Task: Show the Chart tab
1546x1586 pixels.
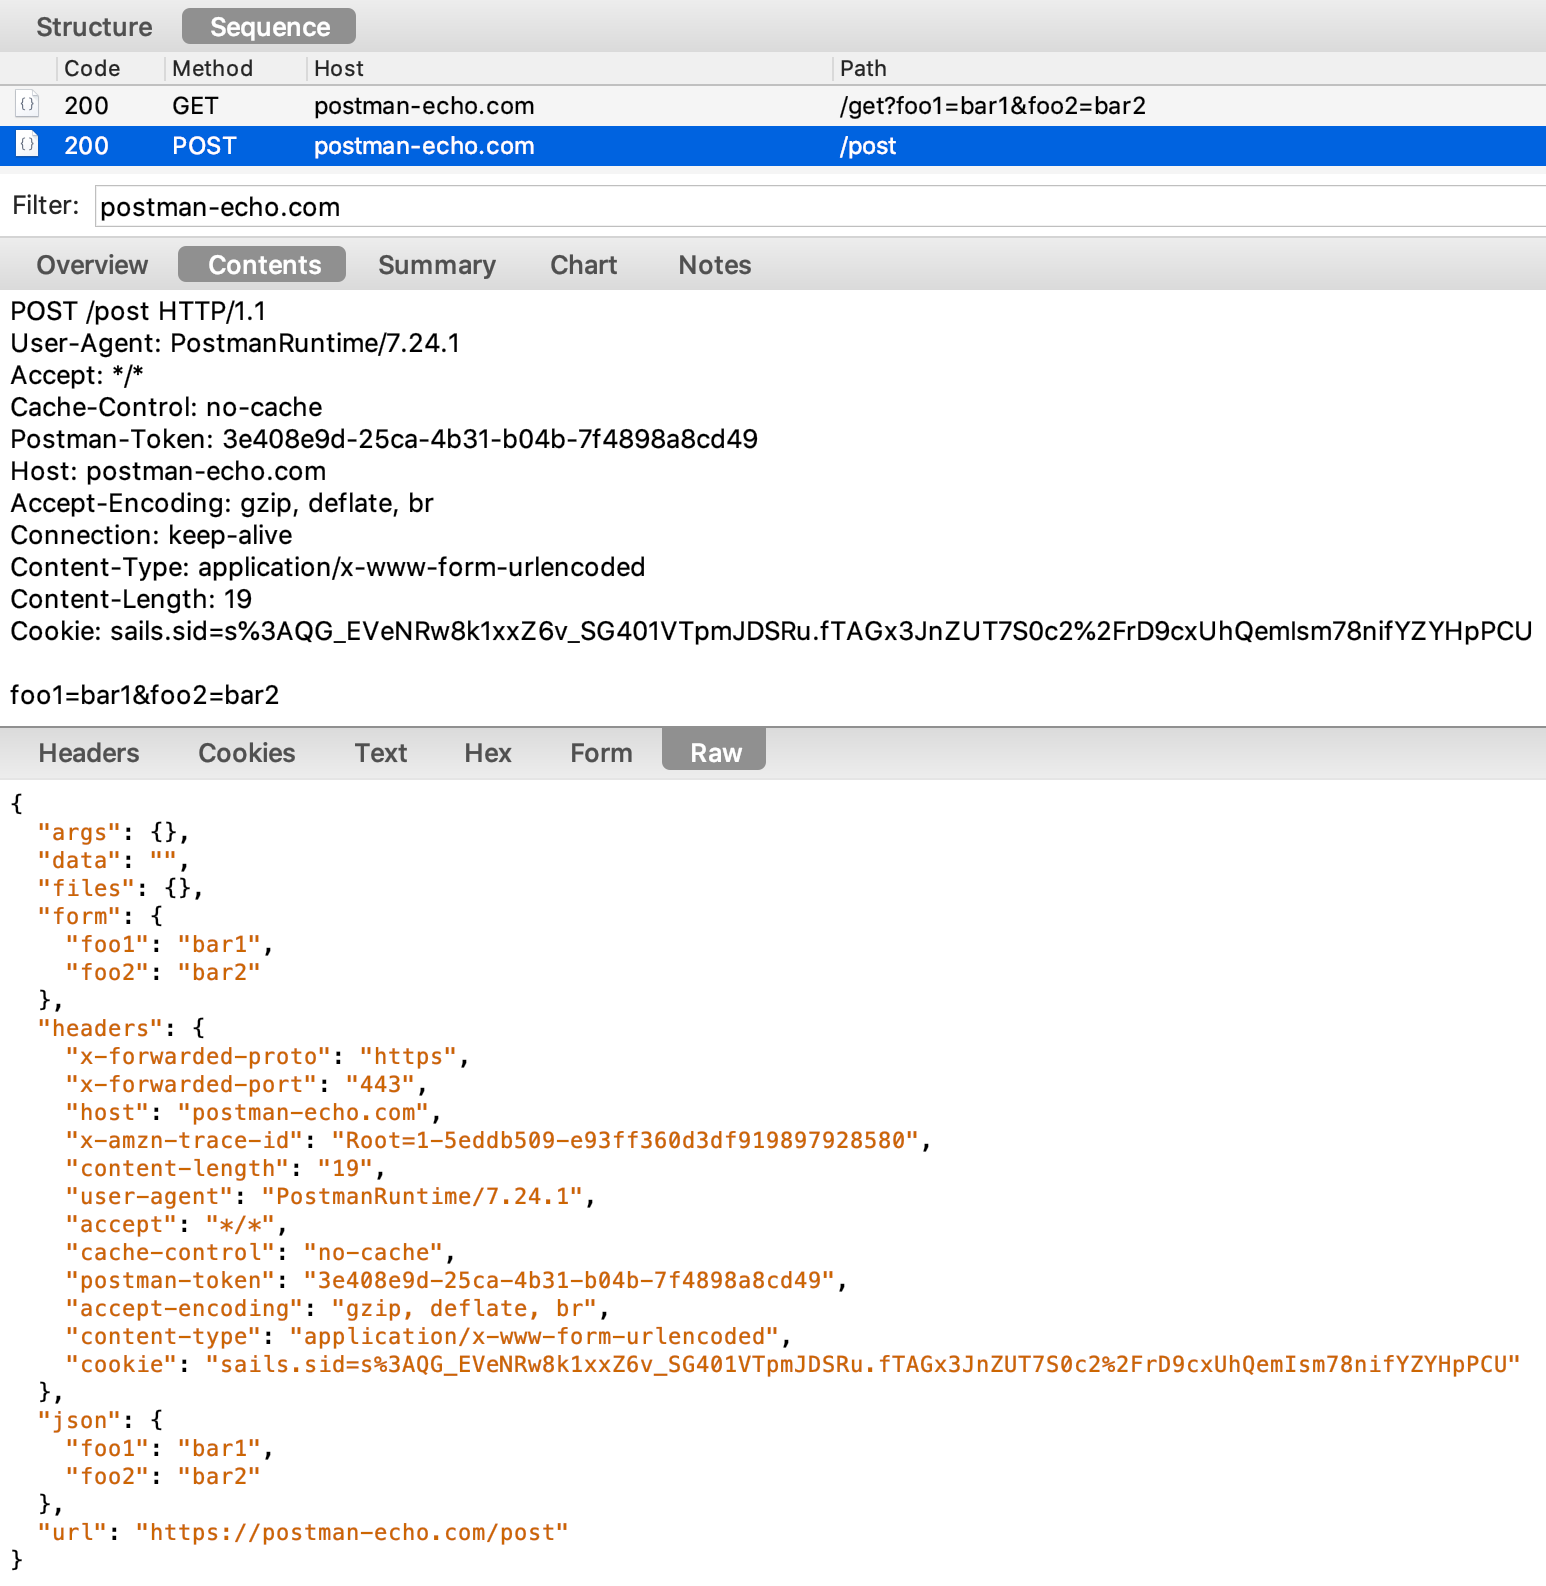Action: click(x=584, y=265)
